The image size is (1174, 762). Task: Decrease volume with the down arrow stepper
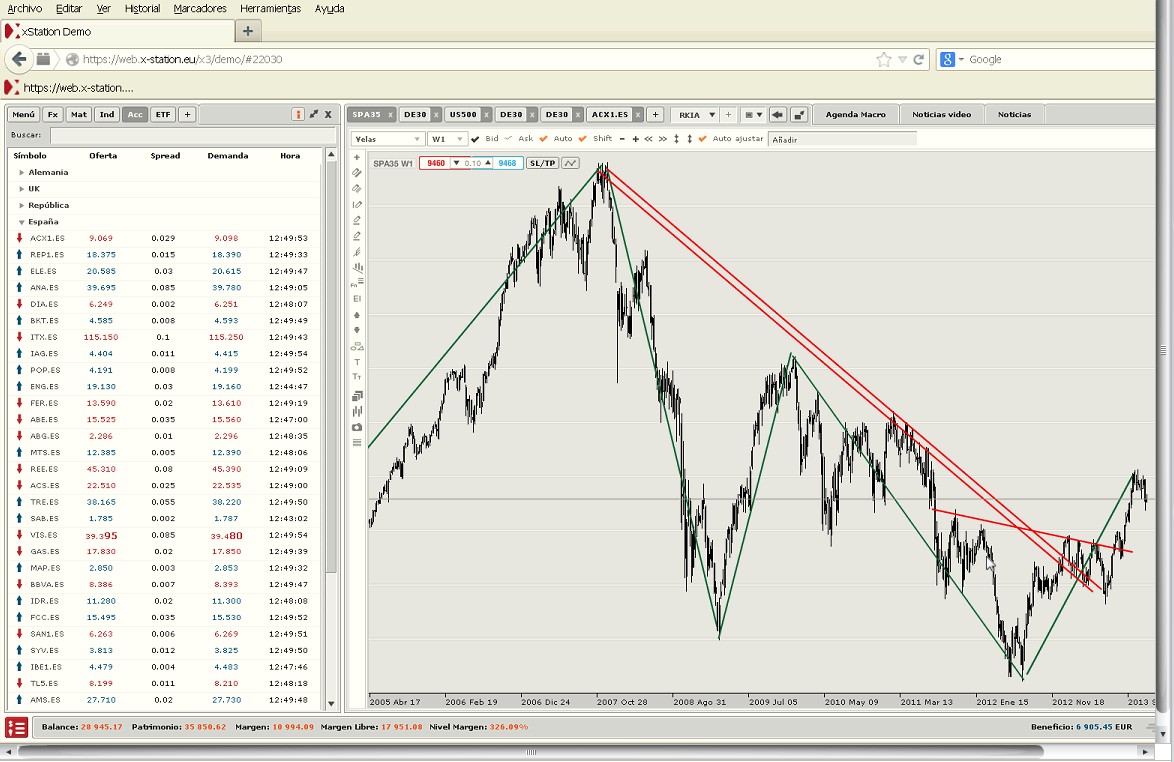[x=455, y=163]
